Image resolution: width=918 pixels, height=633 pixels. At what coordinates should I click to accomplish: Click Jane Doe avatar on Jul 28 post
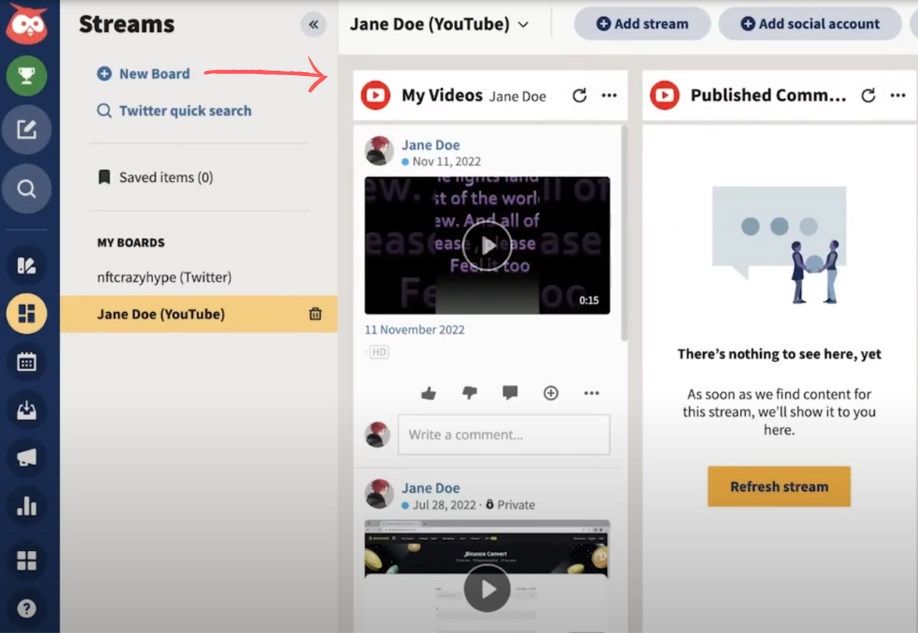click(379, 493)
